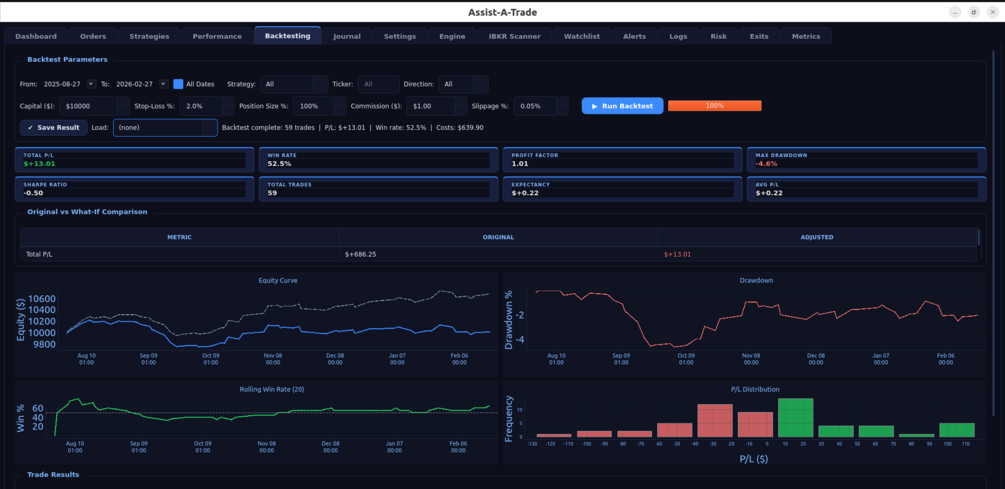The height and width of the screenshot is (489, 1005).
Task: Go to the Journal tab
Action: coord(347,37)
